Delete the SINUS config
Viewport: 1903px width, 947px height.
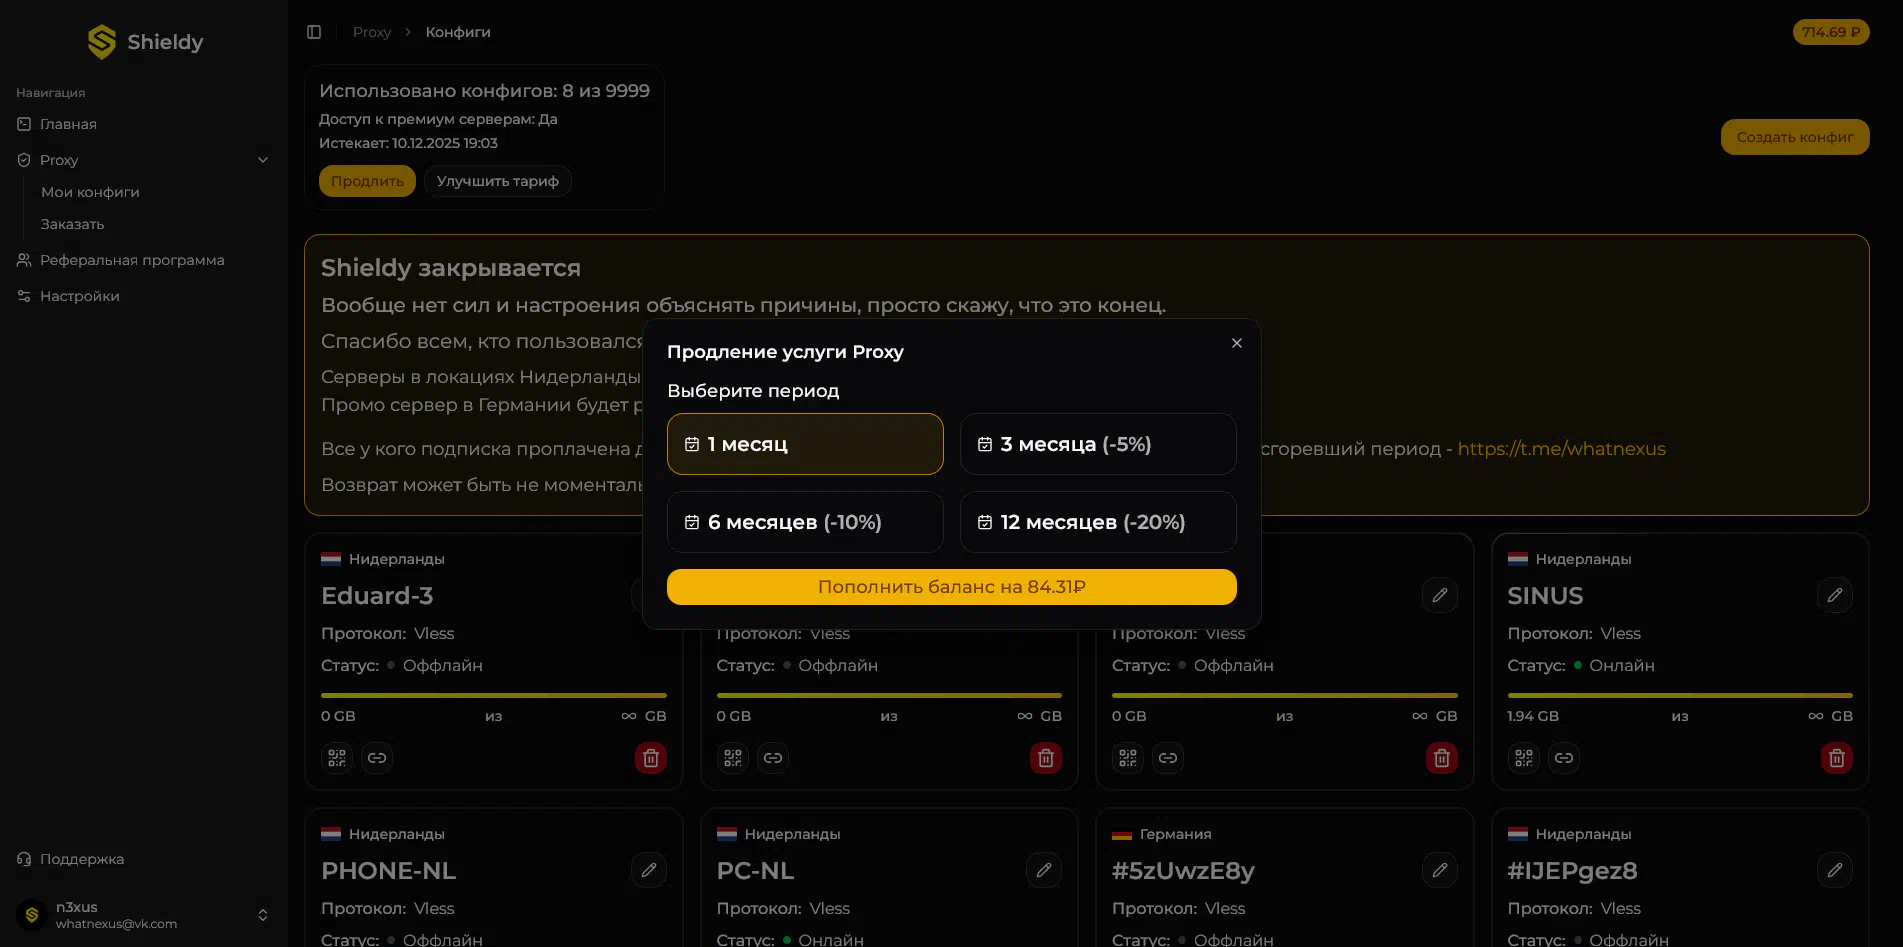click(1836, 758)
